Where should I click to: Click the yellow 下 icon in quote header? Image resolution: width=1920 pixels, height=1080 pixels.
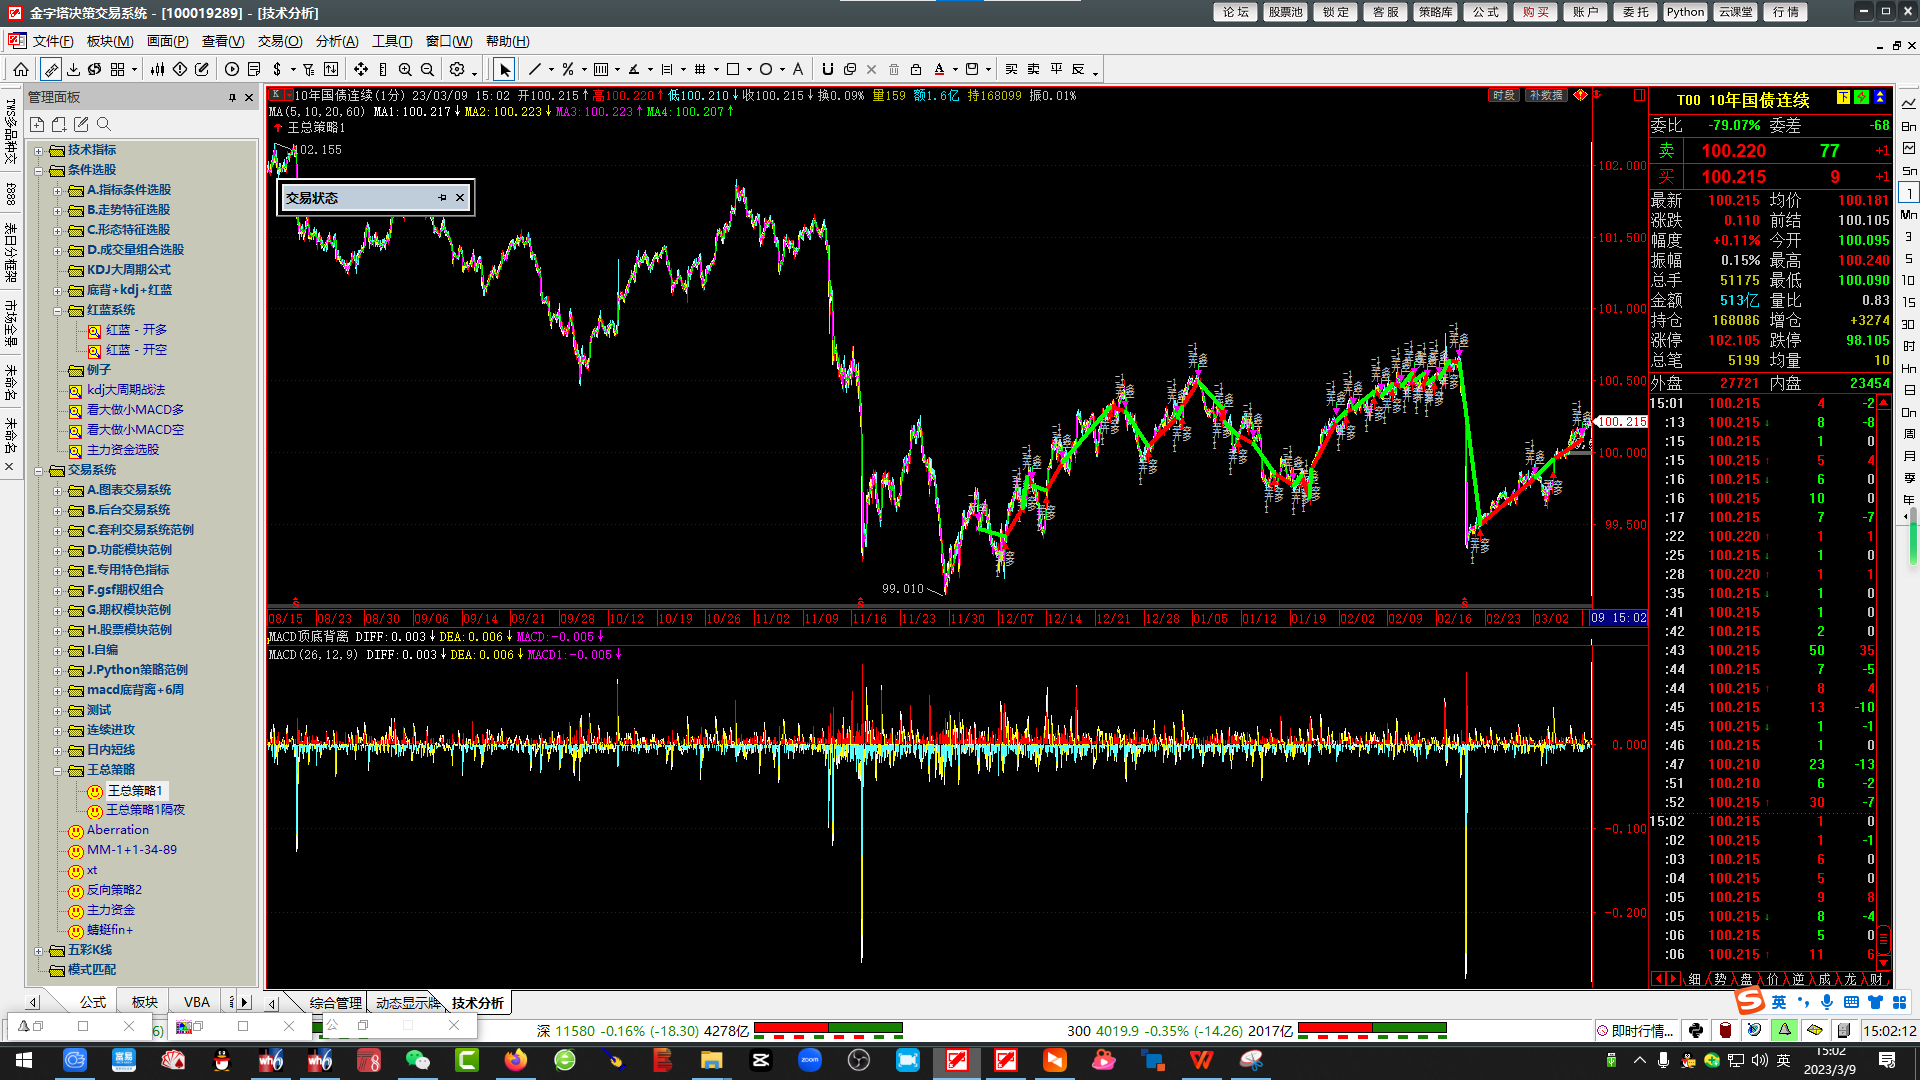click(x=1843, y=98)
